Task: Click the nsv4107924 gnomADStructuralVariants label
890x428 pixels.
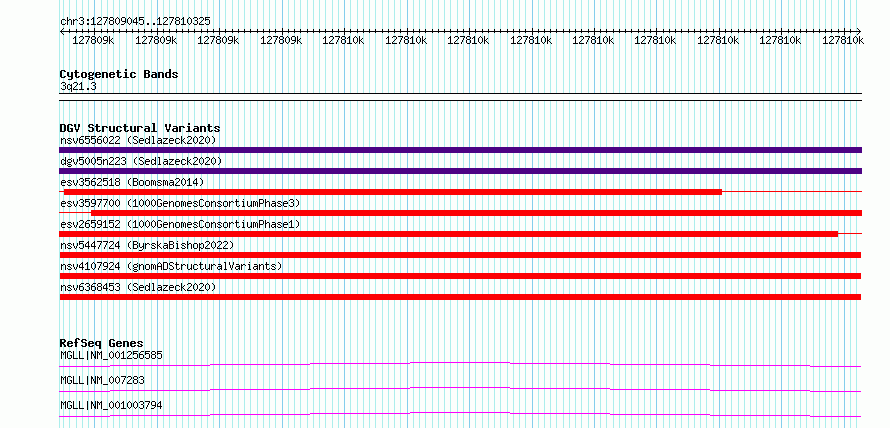Action: (171, 266)
